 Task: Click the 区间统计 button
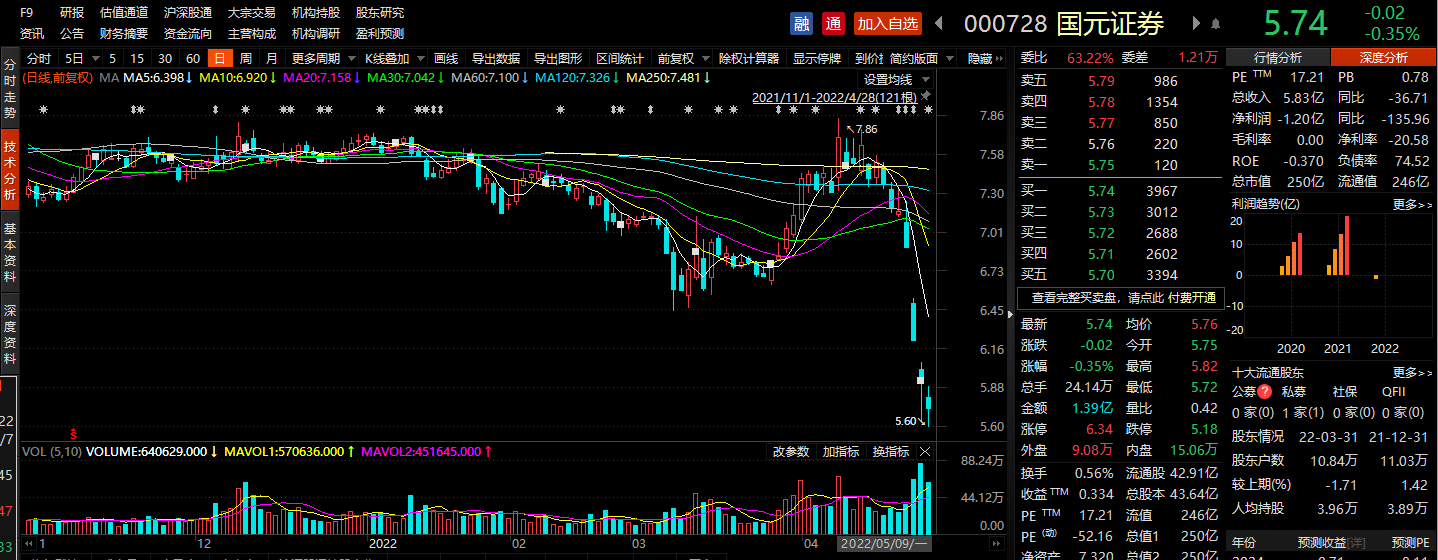click(x=619, y=58)
